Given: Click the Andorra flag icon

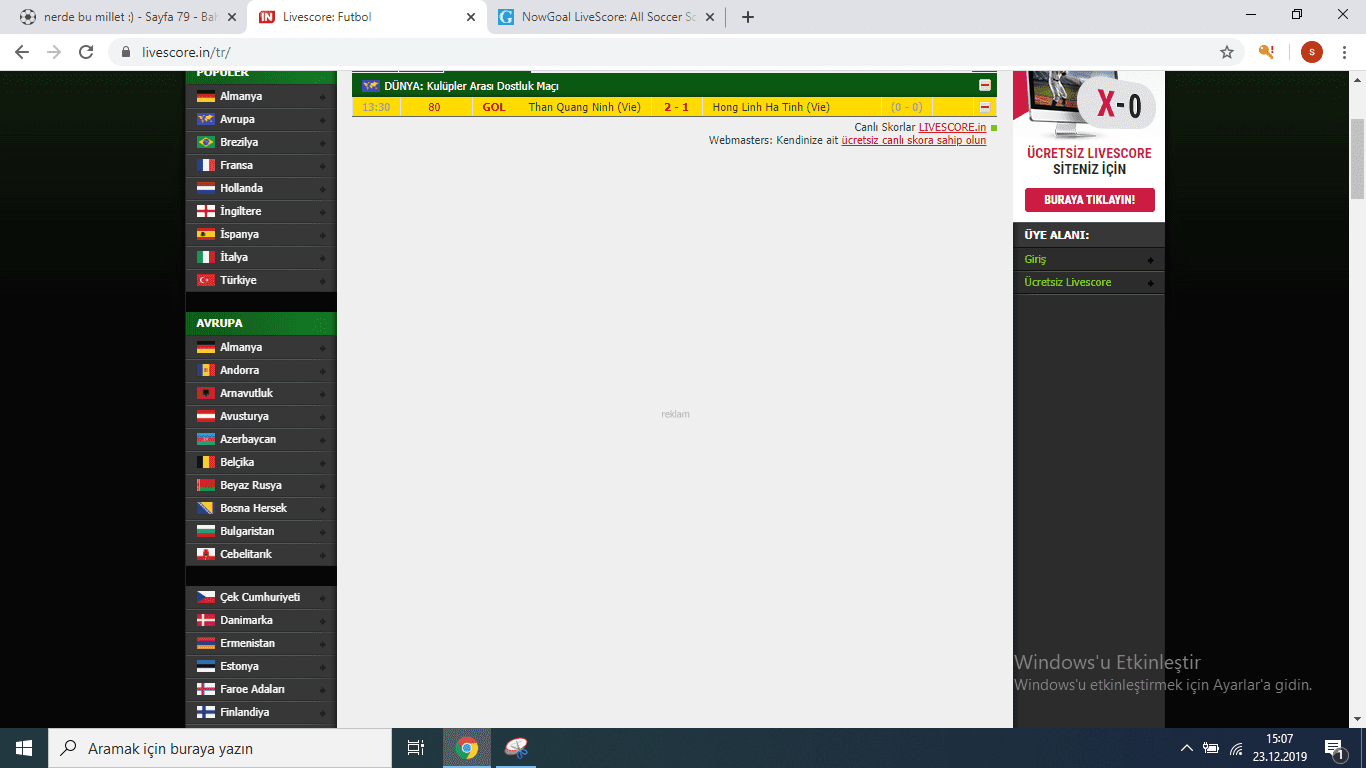Looking at the screenshot, I should 206,370.
